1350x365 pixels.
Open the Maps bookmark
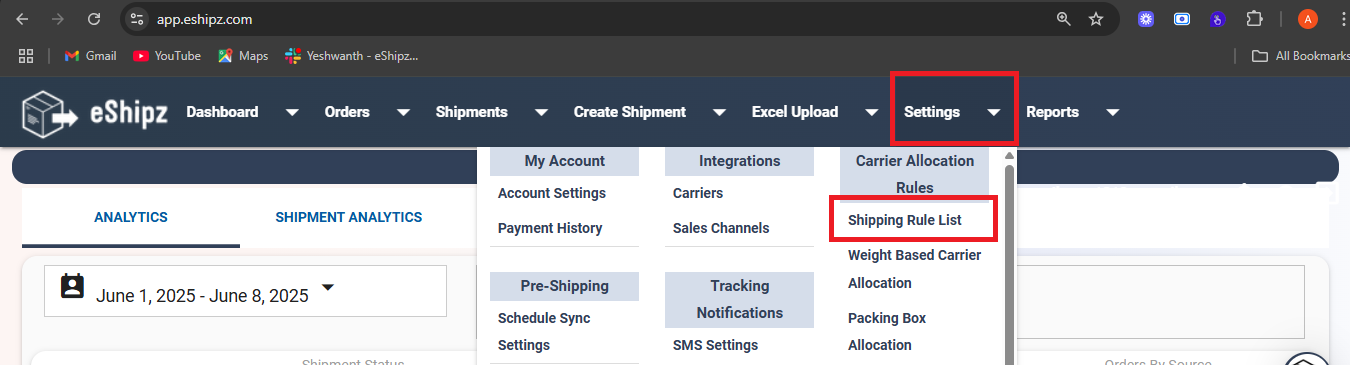(x=243, y=56)
